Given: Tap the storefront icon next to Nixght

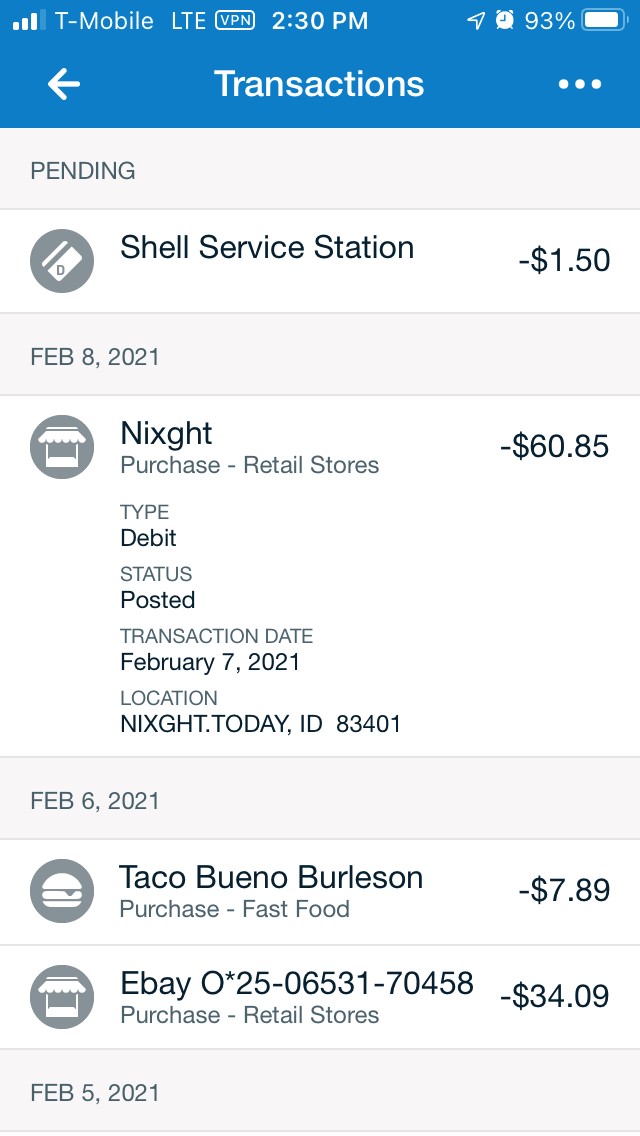Looking at the screenshot, I should point(62,446).
